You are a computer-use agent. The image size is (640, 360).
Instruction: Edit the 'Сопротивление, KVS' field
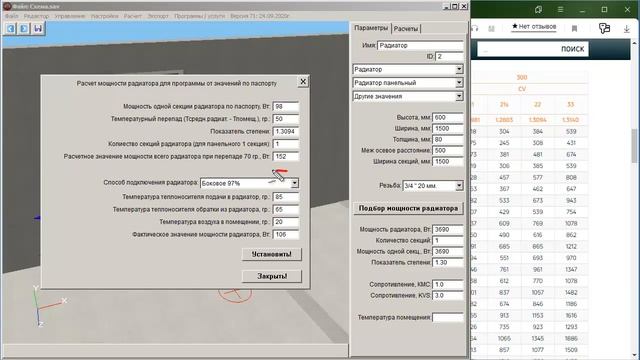(448, 296)
